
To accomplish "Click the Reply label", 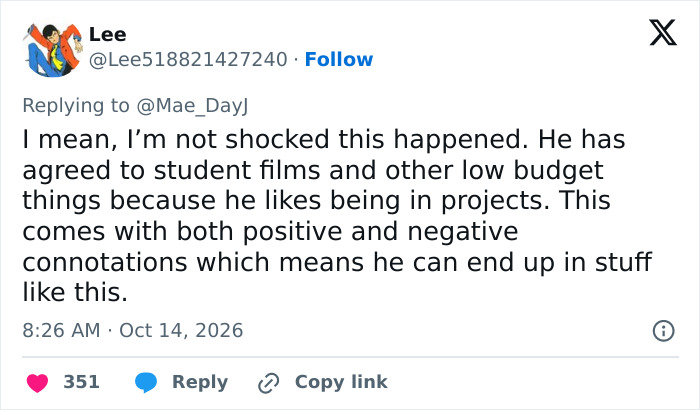I will pos(200,382).
